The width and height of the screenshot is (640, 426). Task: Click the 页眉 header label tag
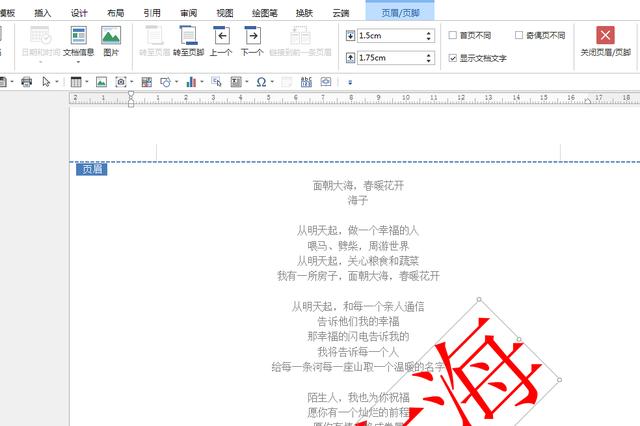point(91,169)
